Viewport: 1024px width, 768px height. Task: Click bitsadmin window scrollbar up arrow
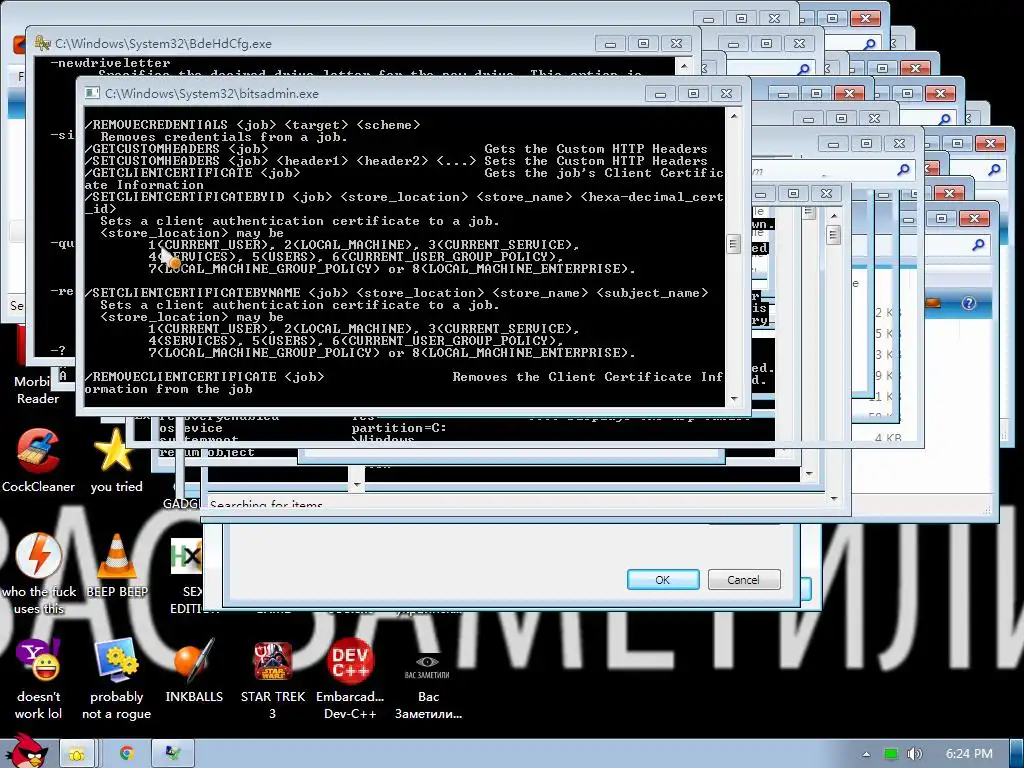[x=734, y=116]
